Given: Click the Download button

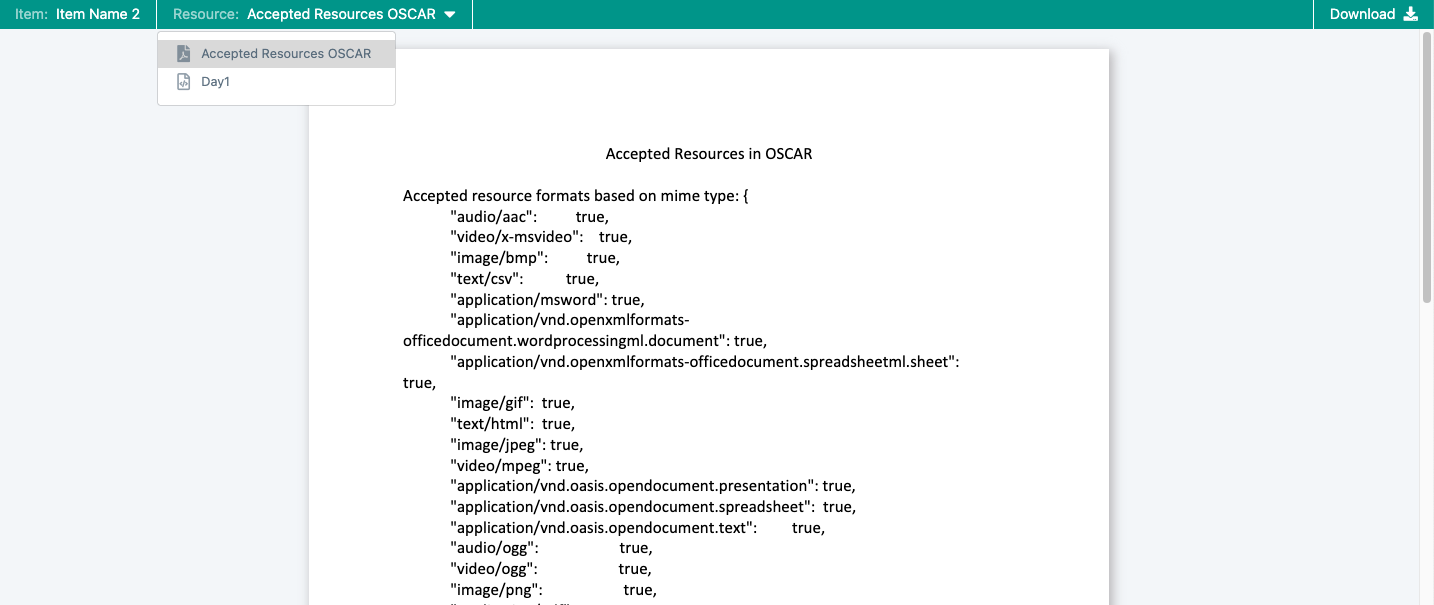Looking at the screenshot, I should click(1373, 14).
